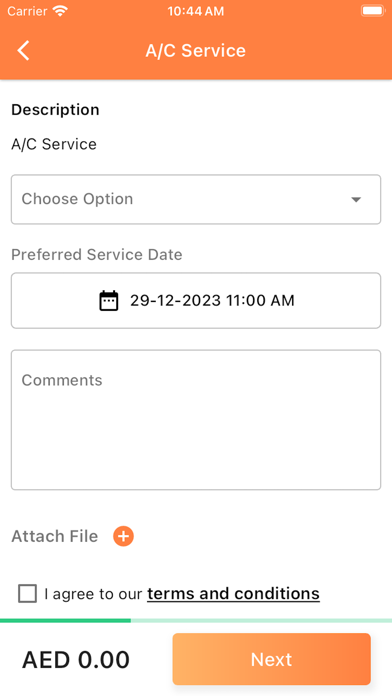Tap the battery indicator icon
Screen dimensions: 392x696
(372, 11)
